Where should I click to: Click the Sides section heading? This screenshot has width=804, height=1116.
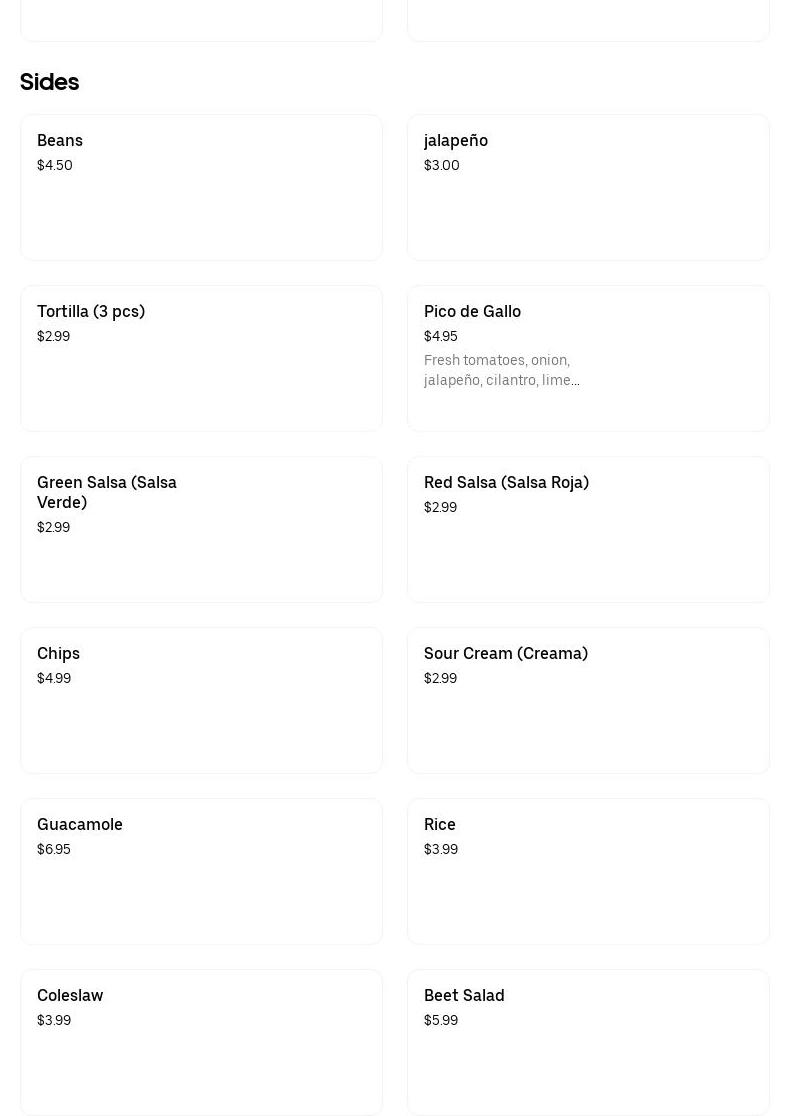click(x=49, y=82)
